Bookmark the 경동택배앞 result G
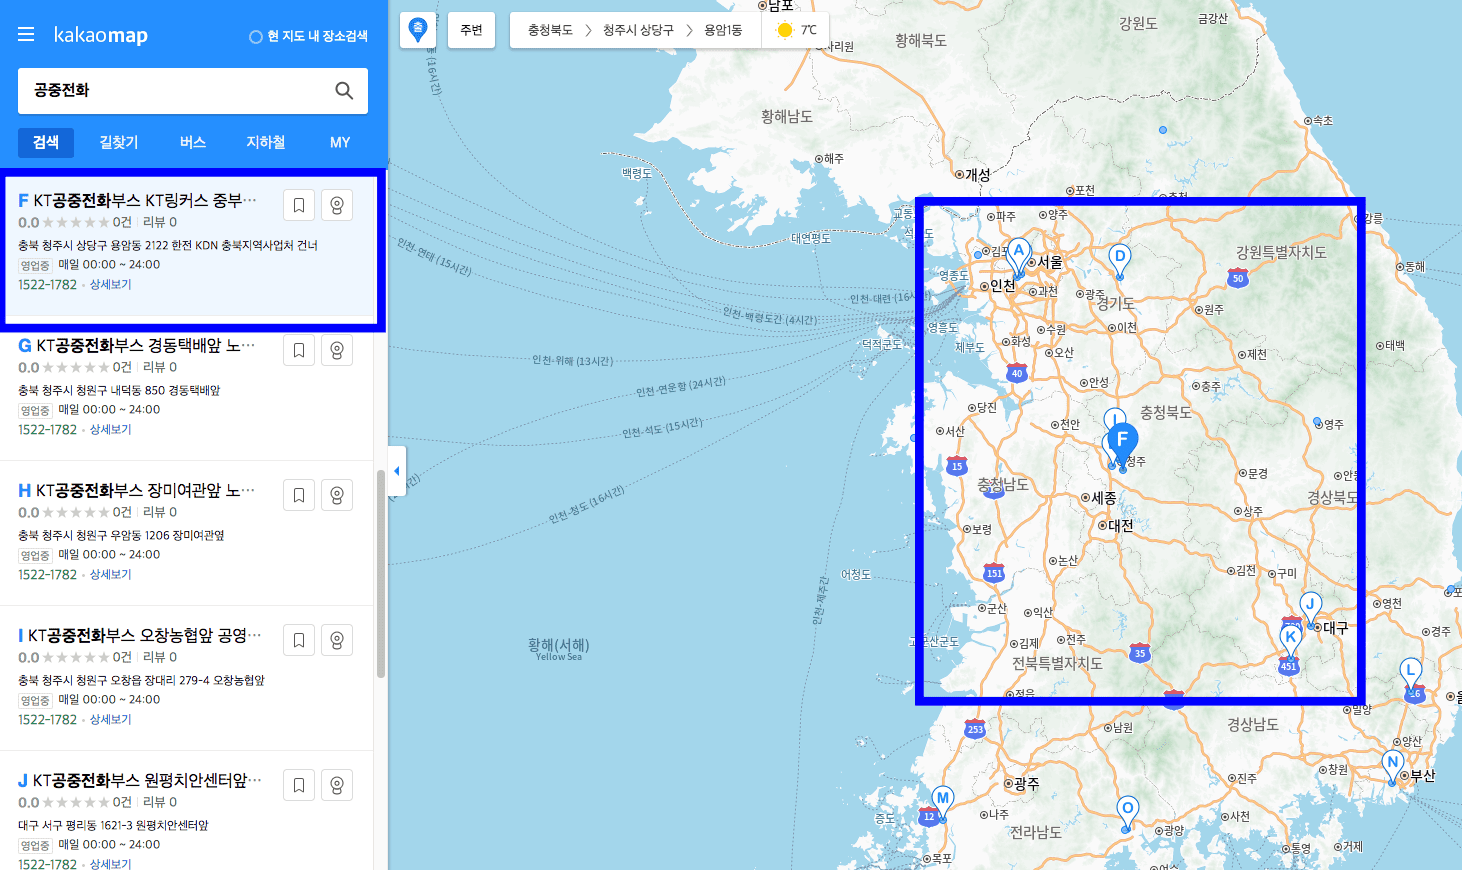The image size is (1462, 870). [299, 350]
